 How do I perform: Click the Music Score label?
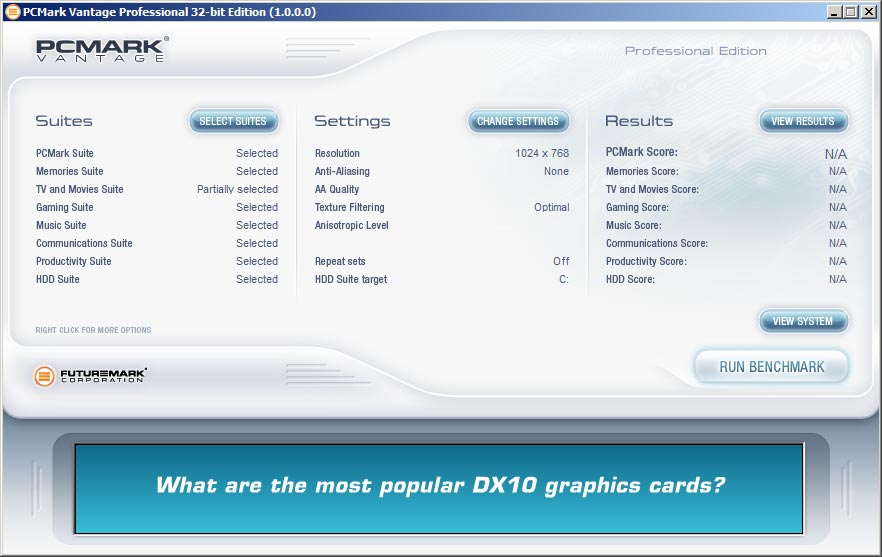[633, 225]
